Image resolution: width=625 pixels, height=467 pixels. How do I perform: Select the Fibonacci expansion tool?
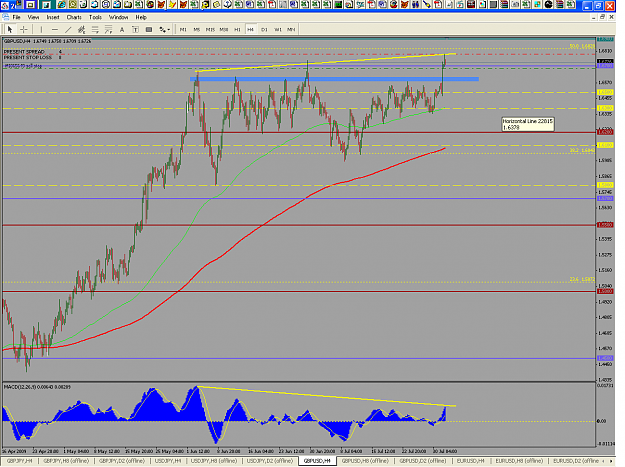(108, 29)
